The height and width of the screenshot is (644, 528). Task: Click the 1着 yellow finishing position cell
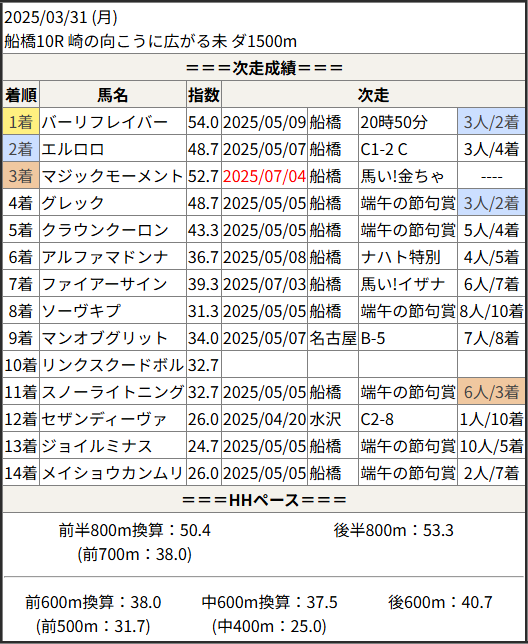[x=21, y=122]
